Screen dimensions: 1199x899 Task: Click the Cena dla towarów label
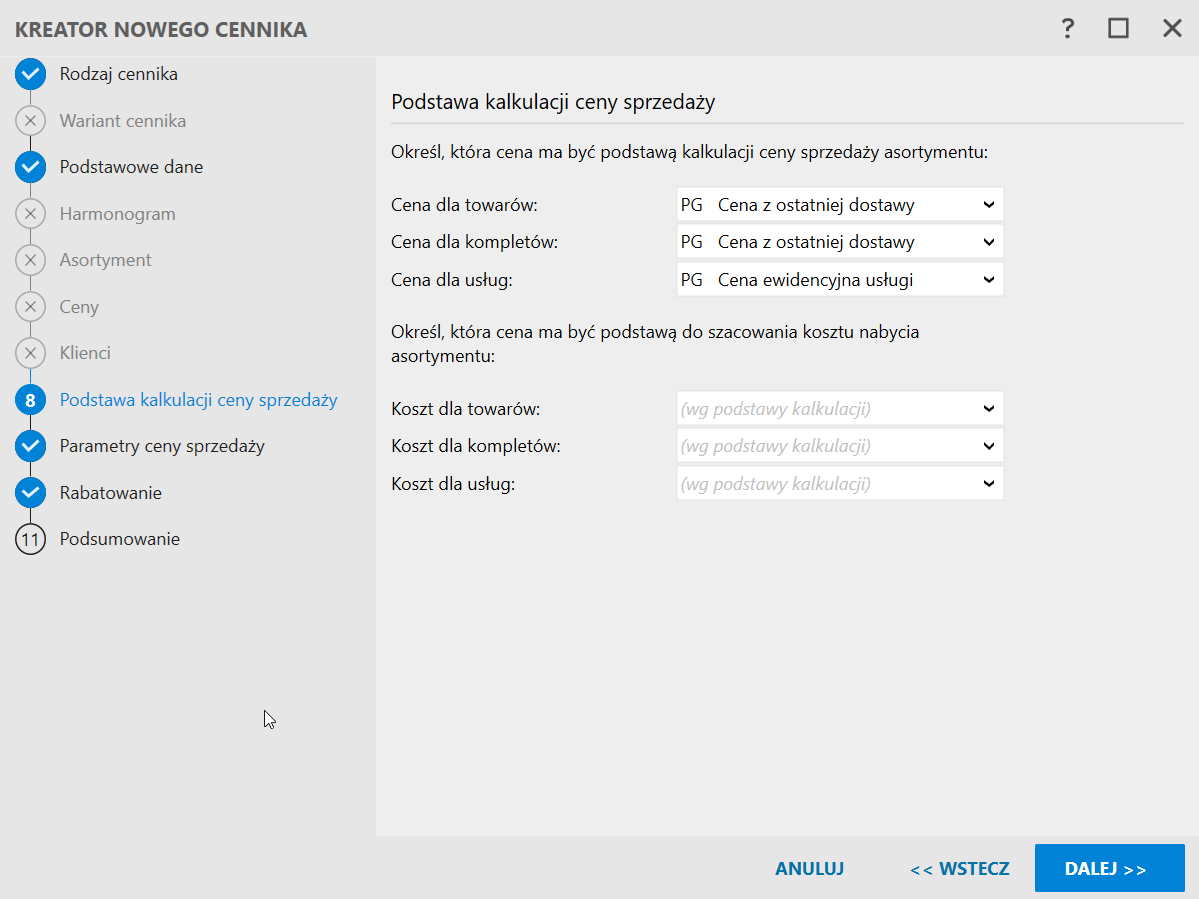[x=464, y=205]
